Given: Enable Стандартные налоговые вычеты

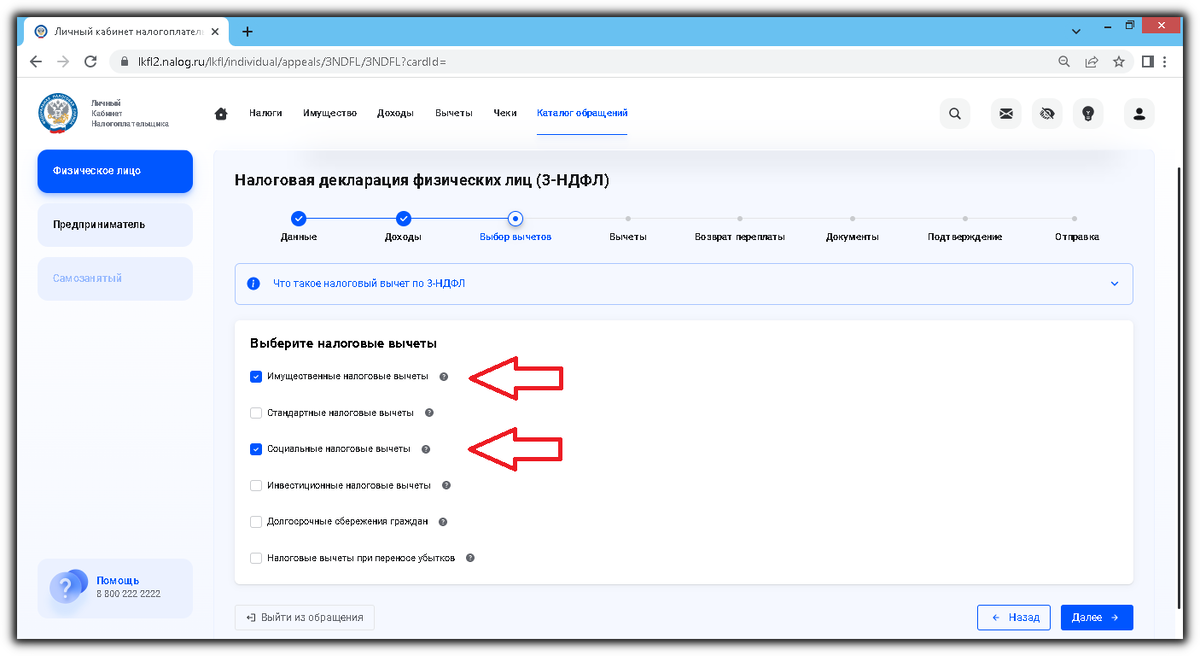Looking at the screenshot, I should (x=256, y=412).
